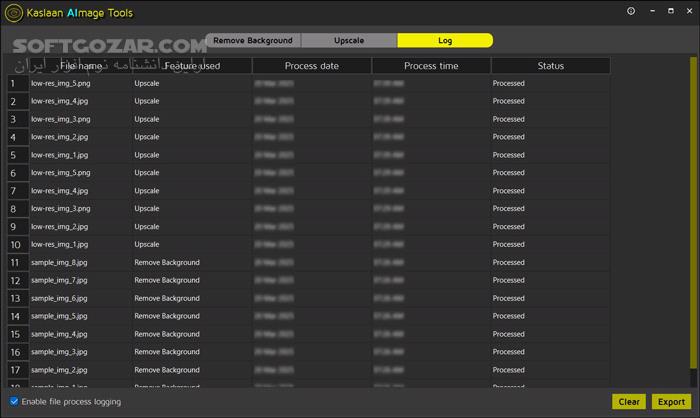Open the Upscale tab

(x=349, y=41)
